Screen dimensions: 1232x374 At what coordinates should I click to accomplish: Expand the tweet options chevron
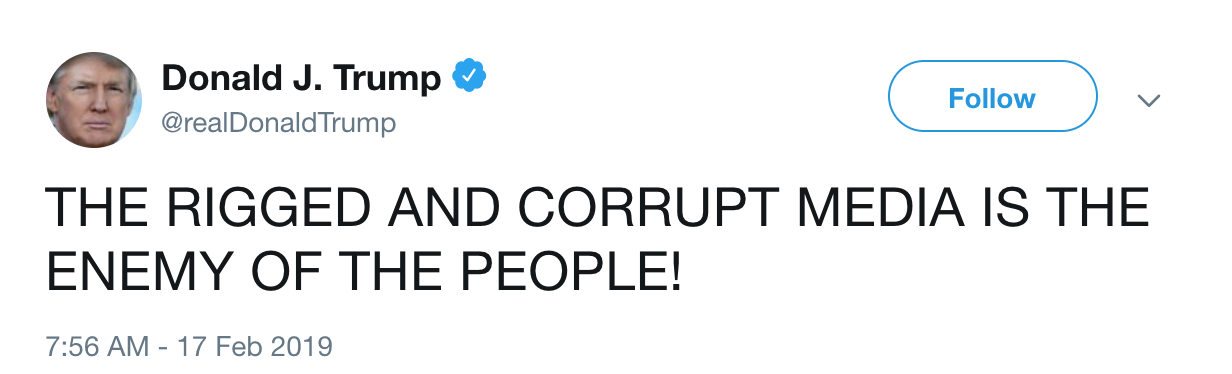click(1150, 100)
